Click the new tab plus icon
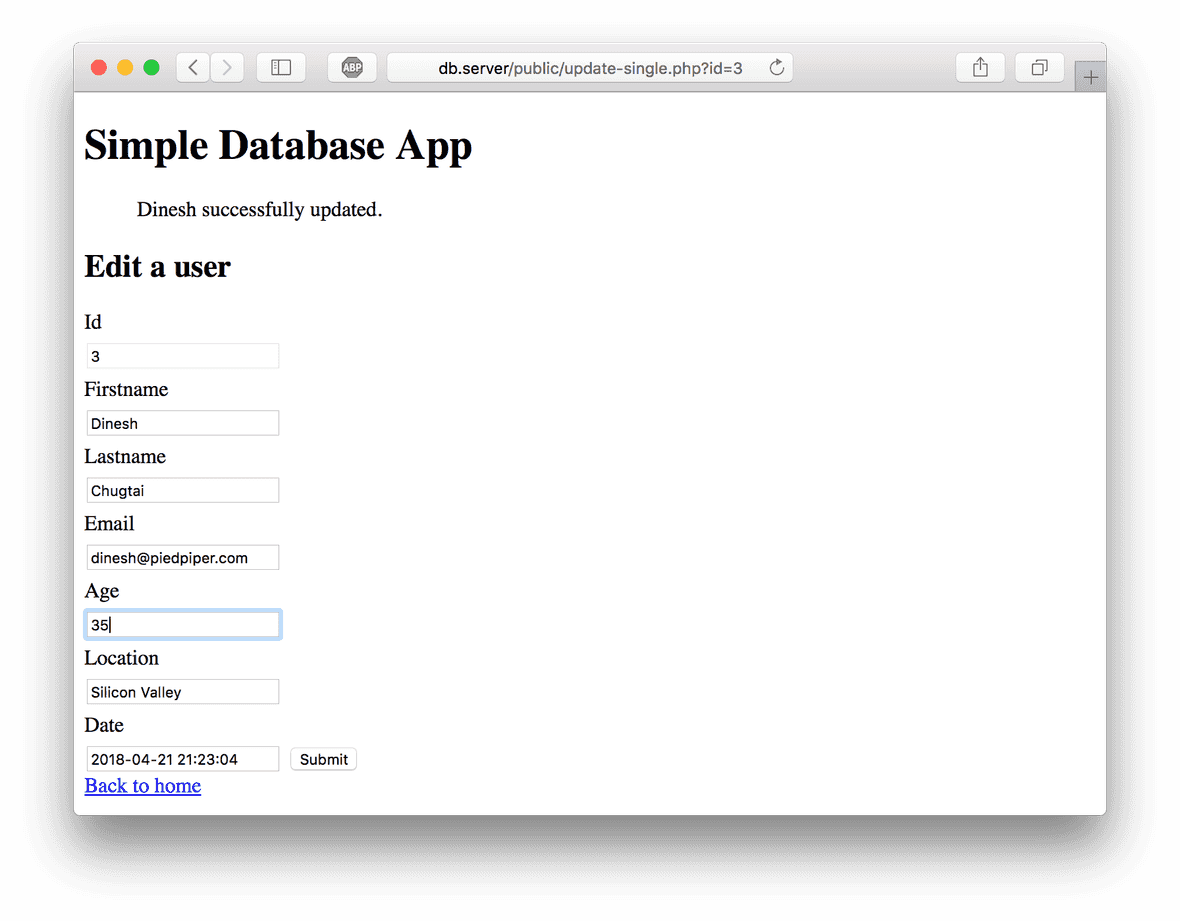 click(1089, 76)
